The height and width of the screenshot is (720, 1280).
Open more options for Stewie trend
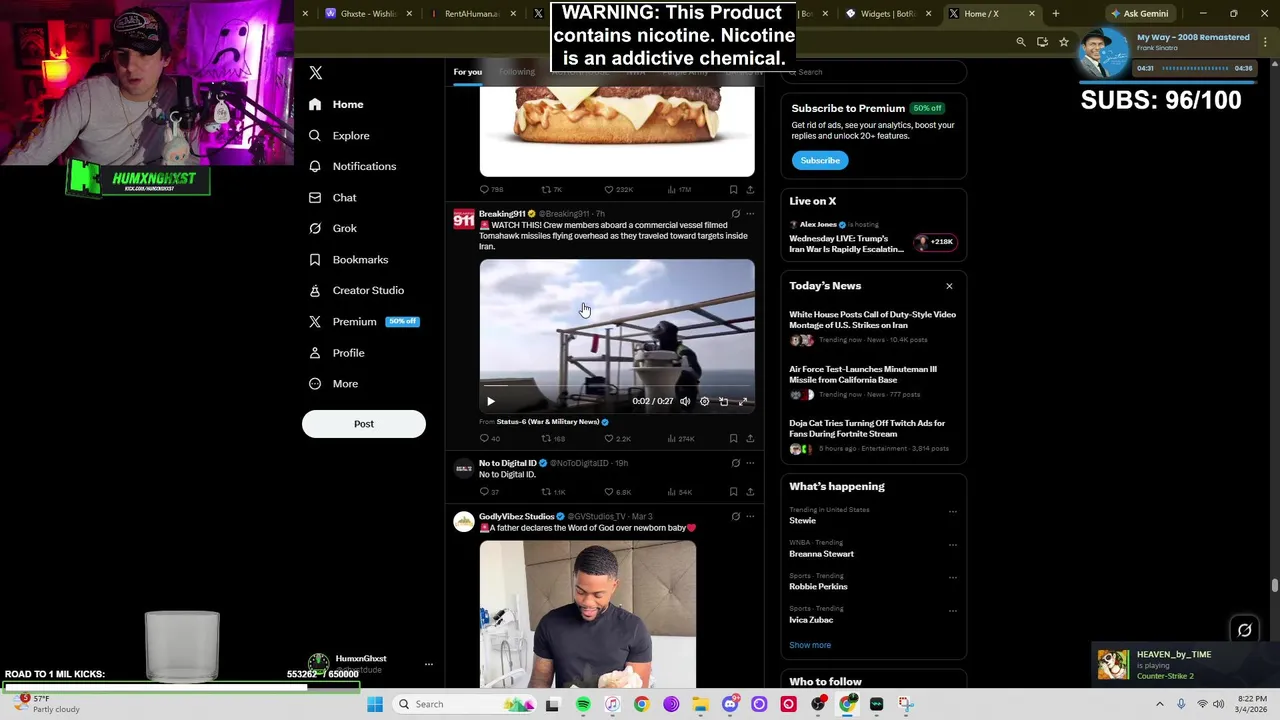point(952,512)
